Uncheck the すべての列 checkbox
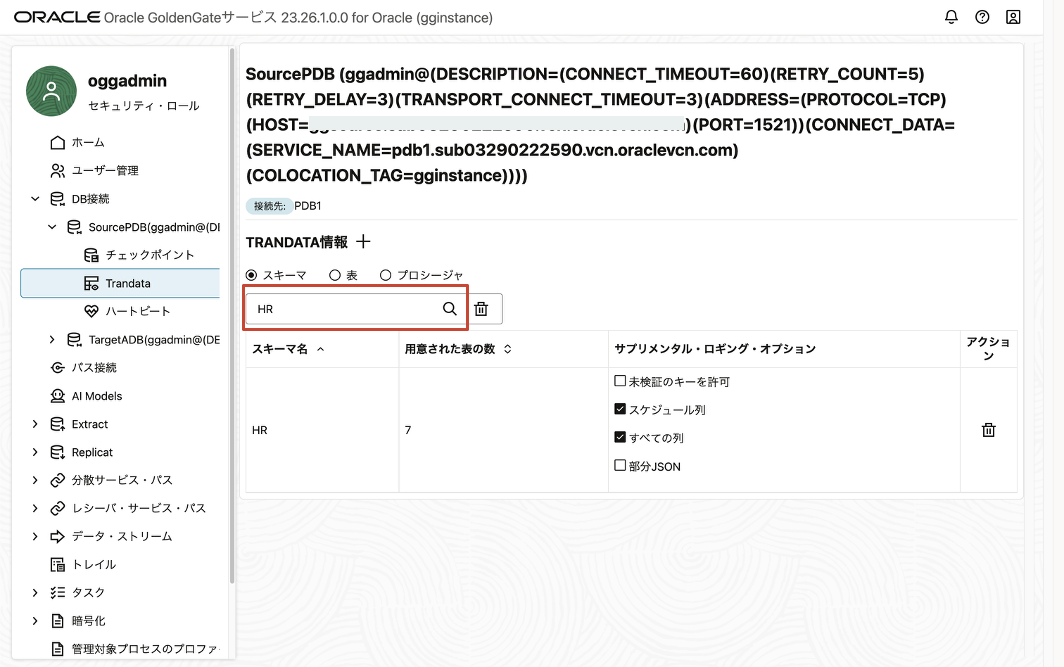 pos(620,438)
